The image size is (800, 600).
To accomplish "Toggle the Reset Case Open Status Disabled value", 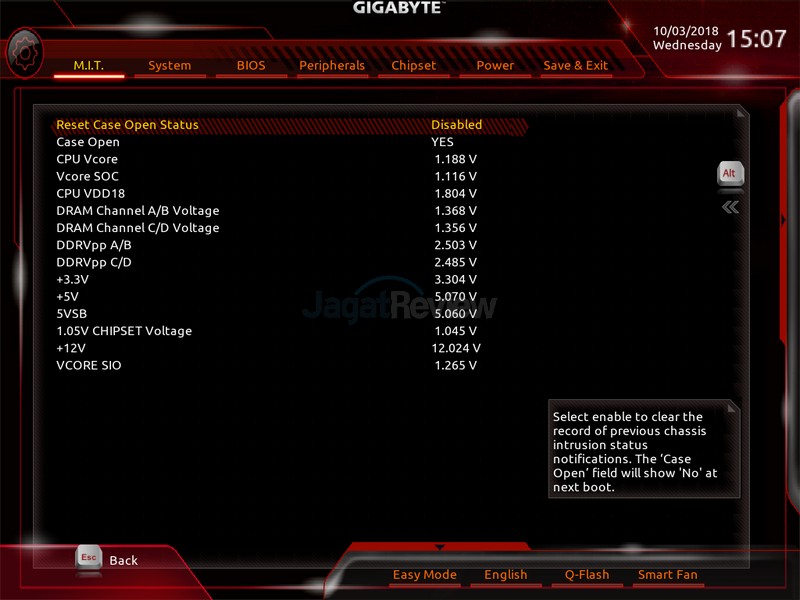I will point(456,125).
